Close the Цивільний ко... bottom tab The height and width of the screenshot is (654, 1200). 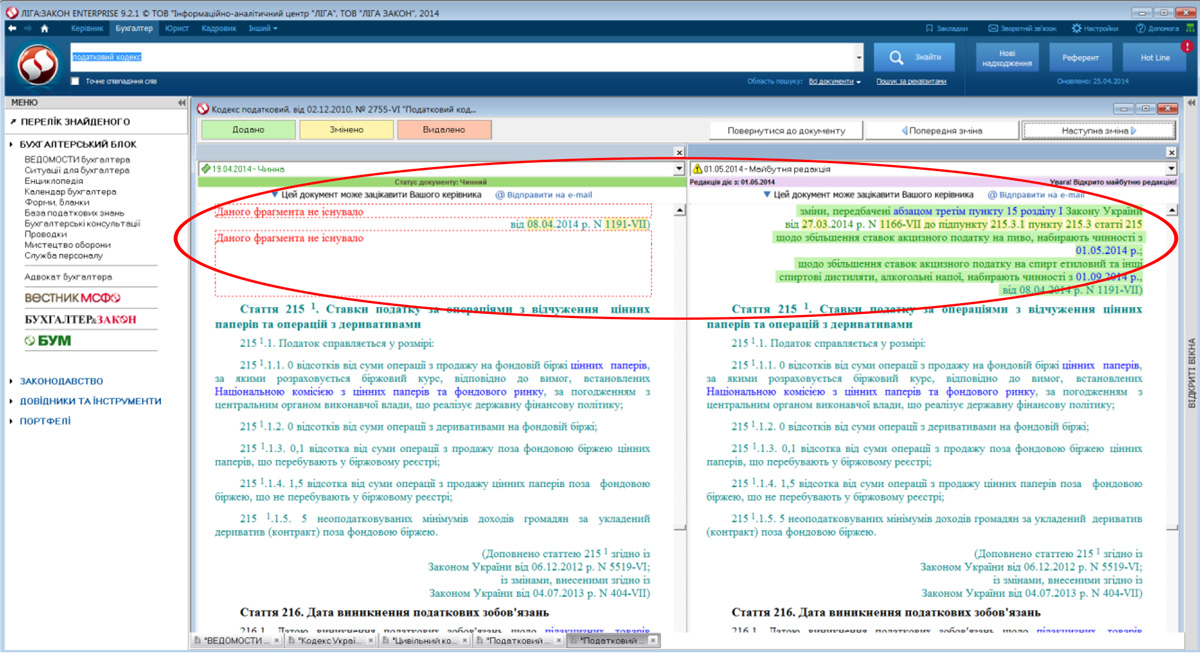464,640
